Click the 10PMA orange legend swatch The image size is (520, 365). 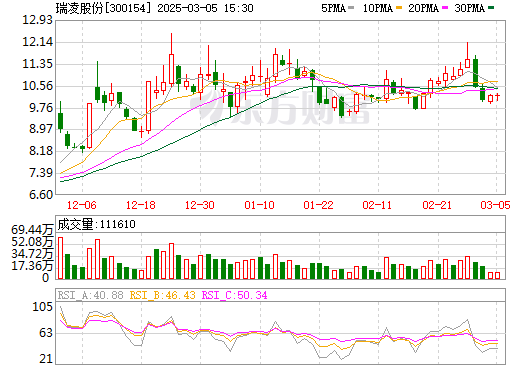[399, 8]
